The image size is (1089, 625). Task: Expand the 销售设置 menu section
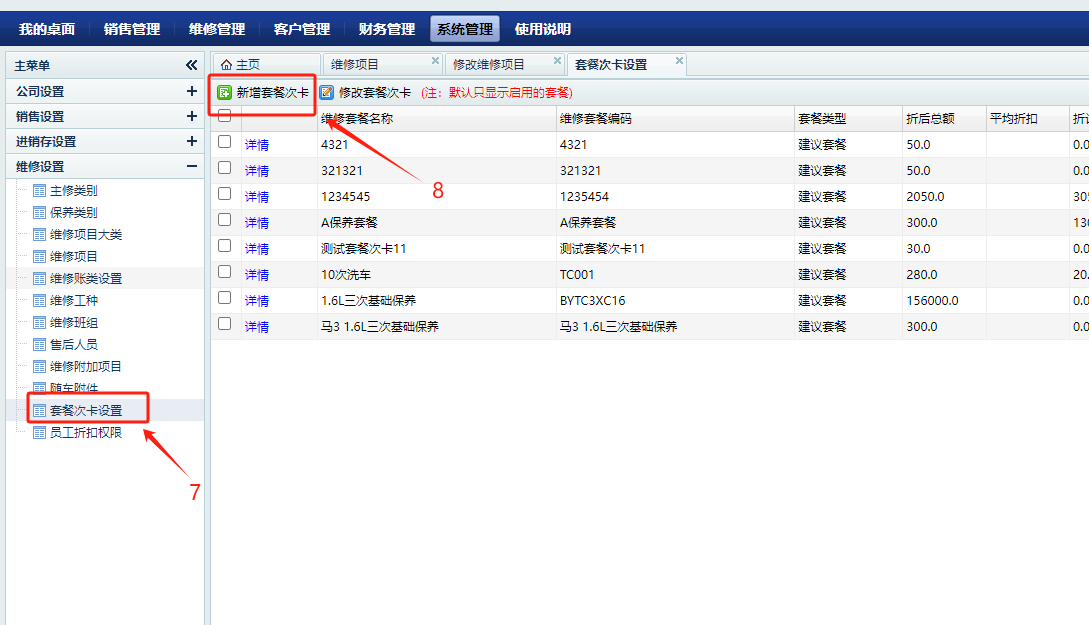pos(192,116)
